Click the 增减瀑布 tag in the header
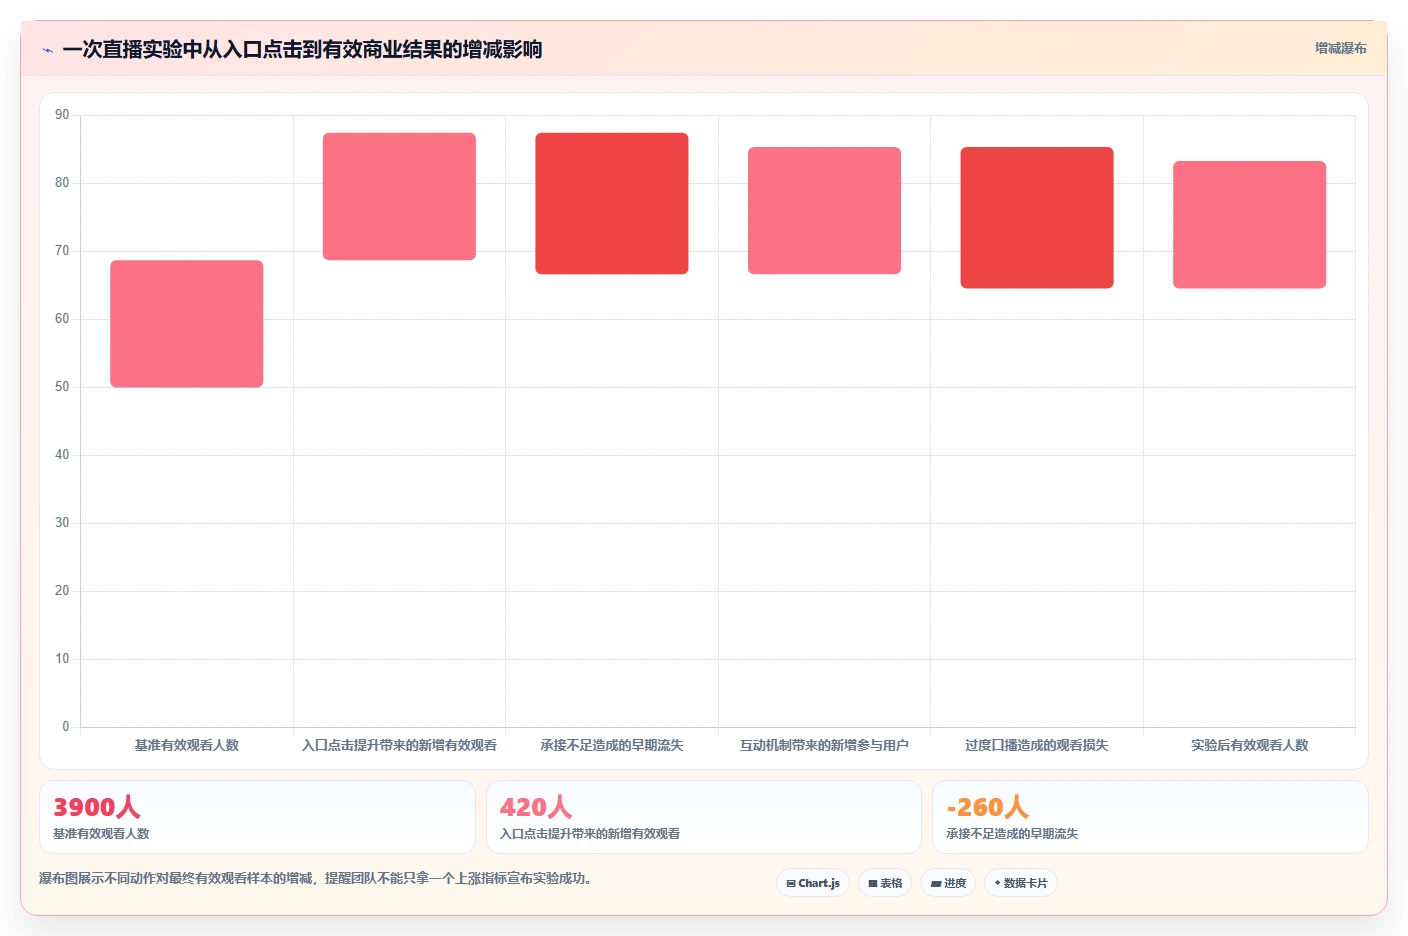 click(x=1340, y=48)
